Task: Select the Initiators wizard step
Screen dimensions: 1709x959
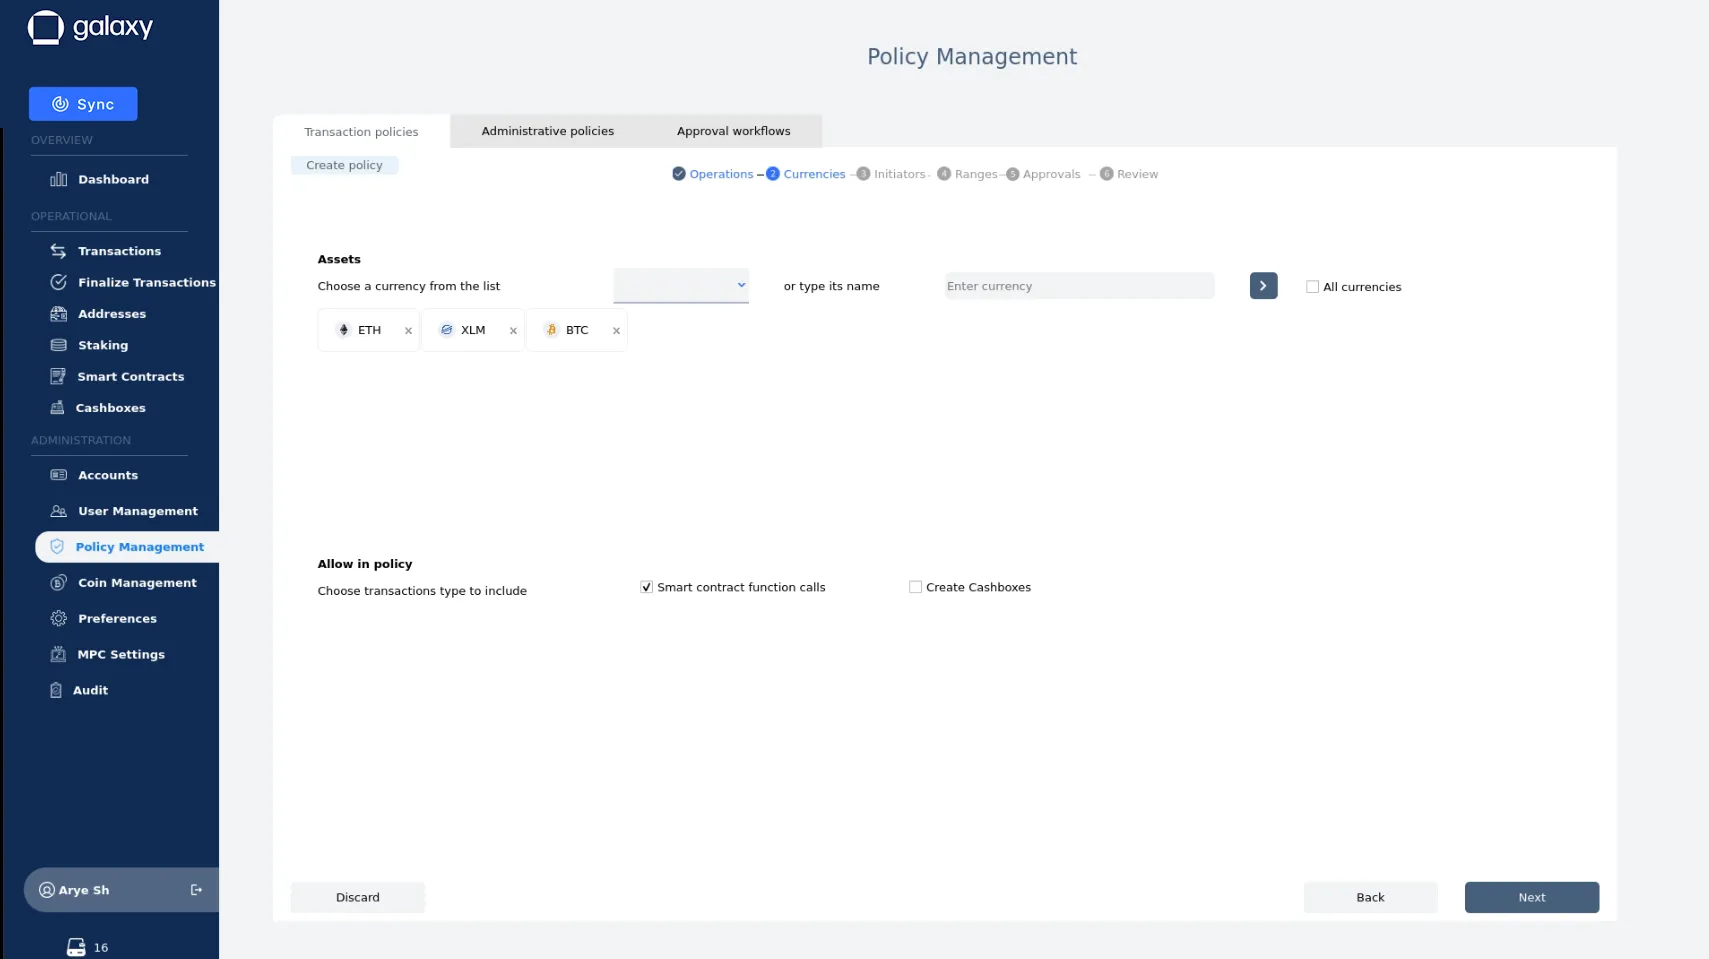Action: [x=891, y=174]
